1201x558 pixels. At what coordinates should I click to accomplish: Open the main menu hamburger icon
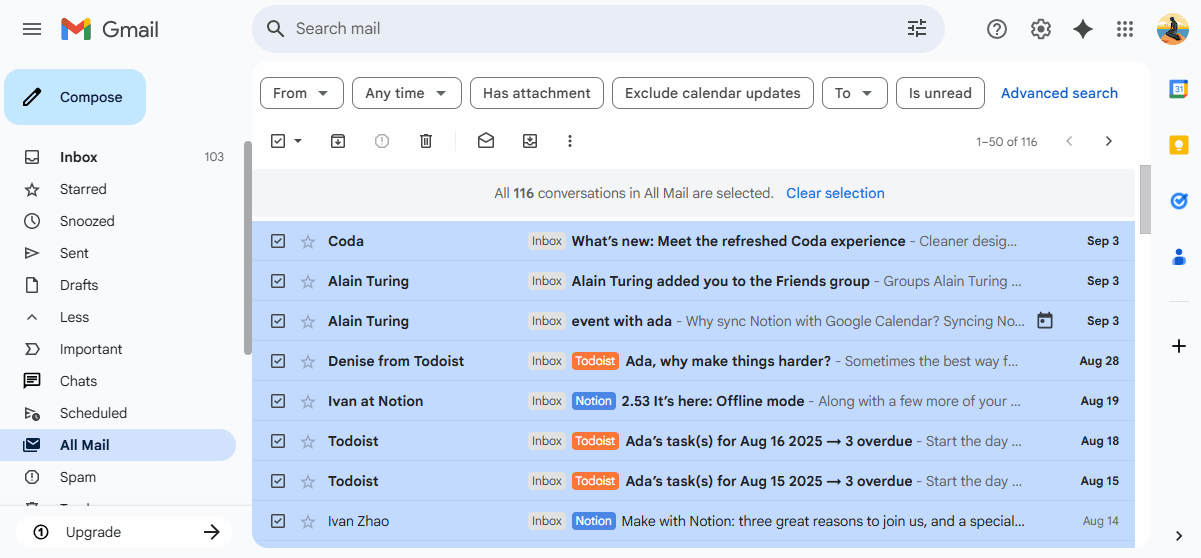point(32,29)
